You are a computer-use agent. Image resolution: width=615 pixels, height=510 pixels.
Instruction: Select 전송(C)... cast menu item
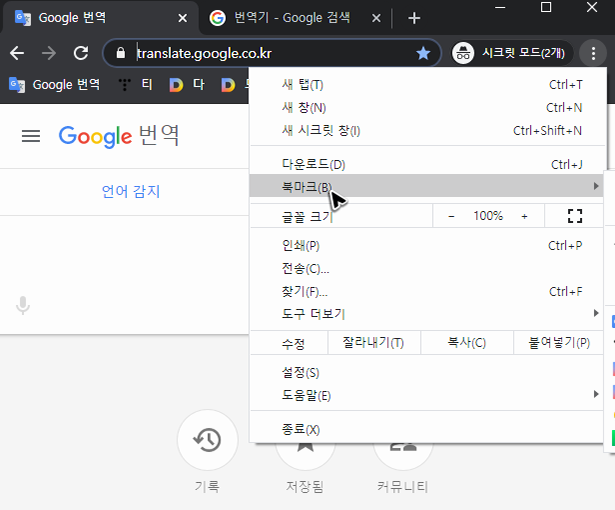click(x=427, y=269)
